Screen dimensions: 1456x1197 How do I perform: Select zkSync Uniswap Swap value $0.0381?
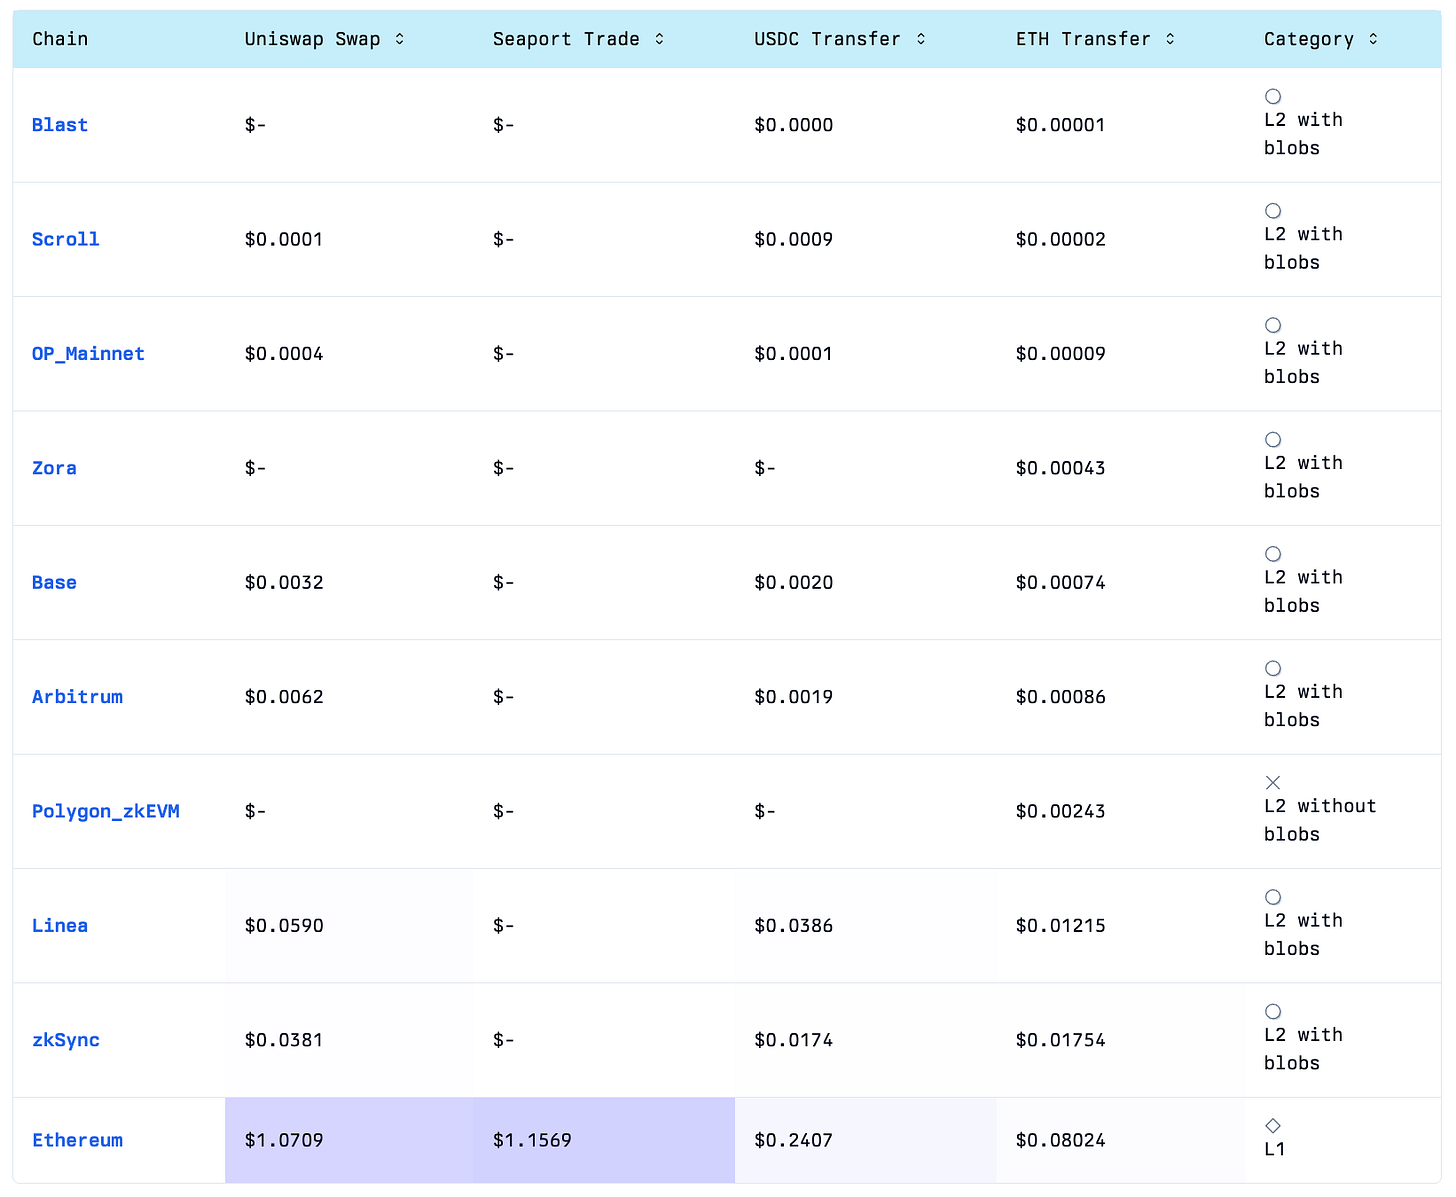click(284, 1040)
